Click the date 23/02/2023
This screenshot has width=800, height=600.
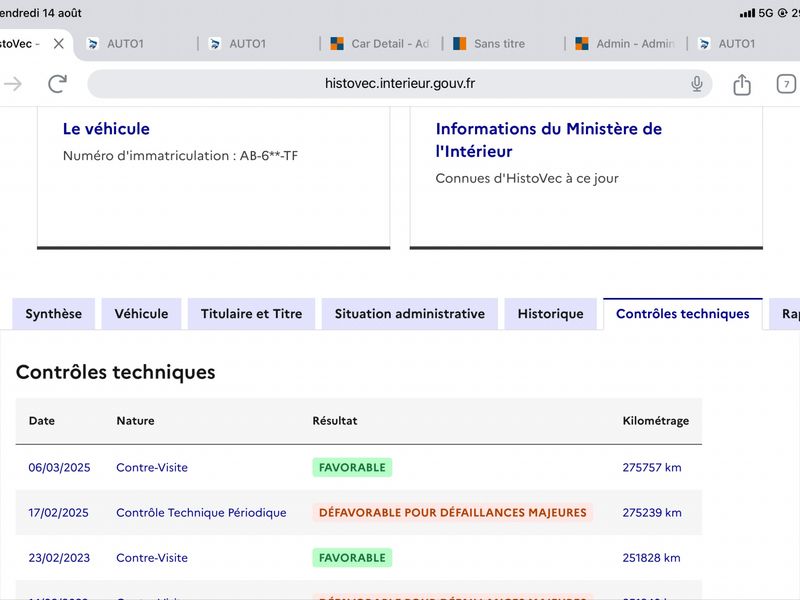tap(59, 558)
